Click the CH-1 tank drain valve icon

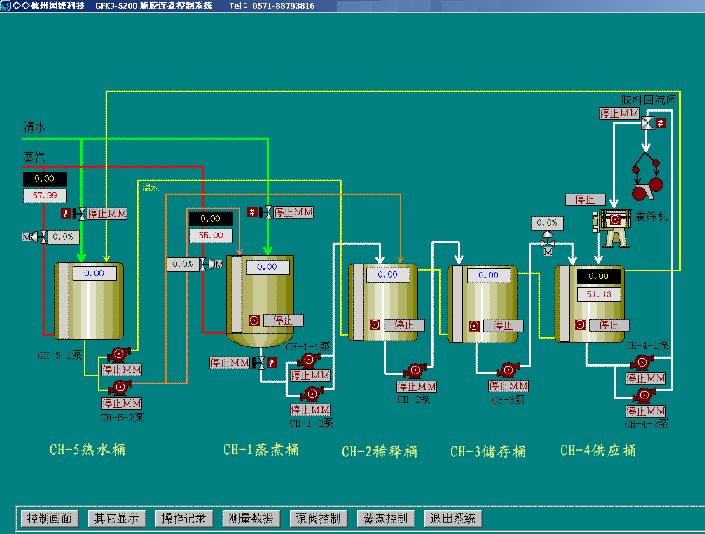(259, 362)
